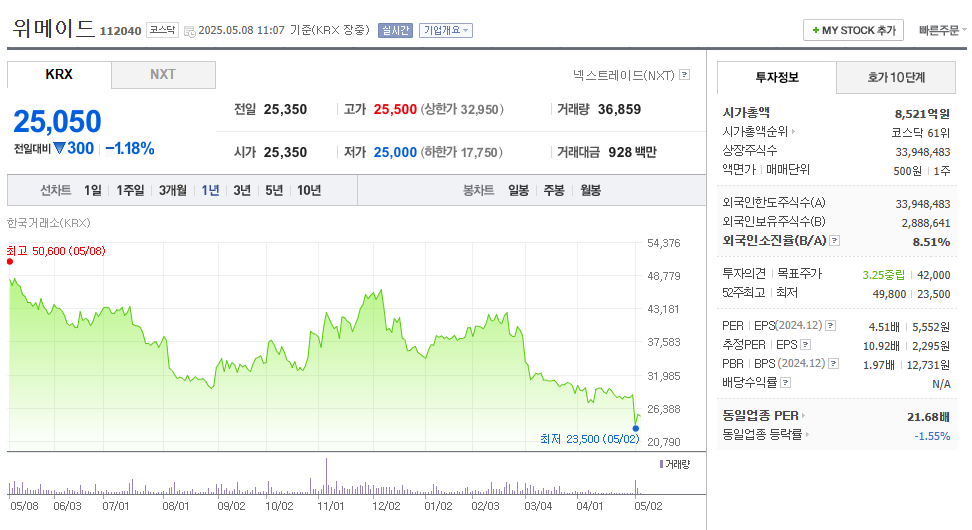Click the 한국거래소(KRX) chart caption
The height and width of the screenshot is (530, 972).
click(x=48, y=223)
